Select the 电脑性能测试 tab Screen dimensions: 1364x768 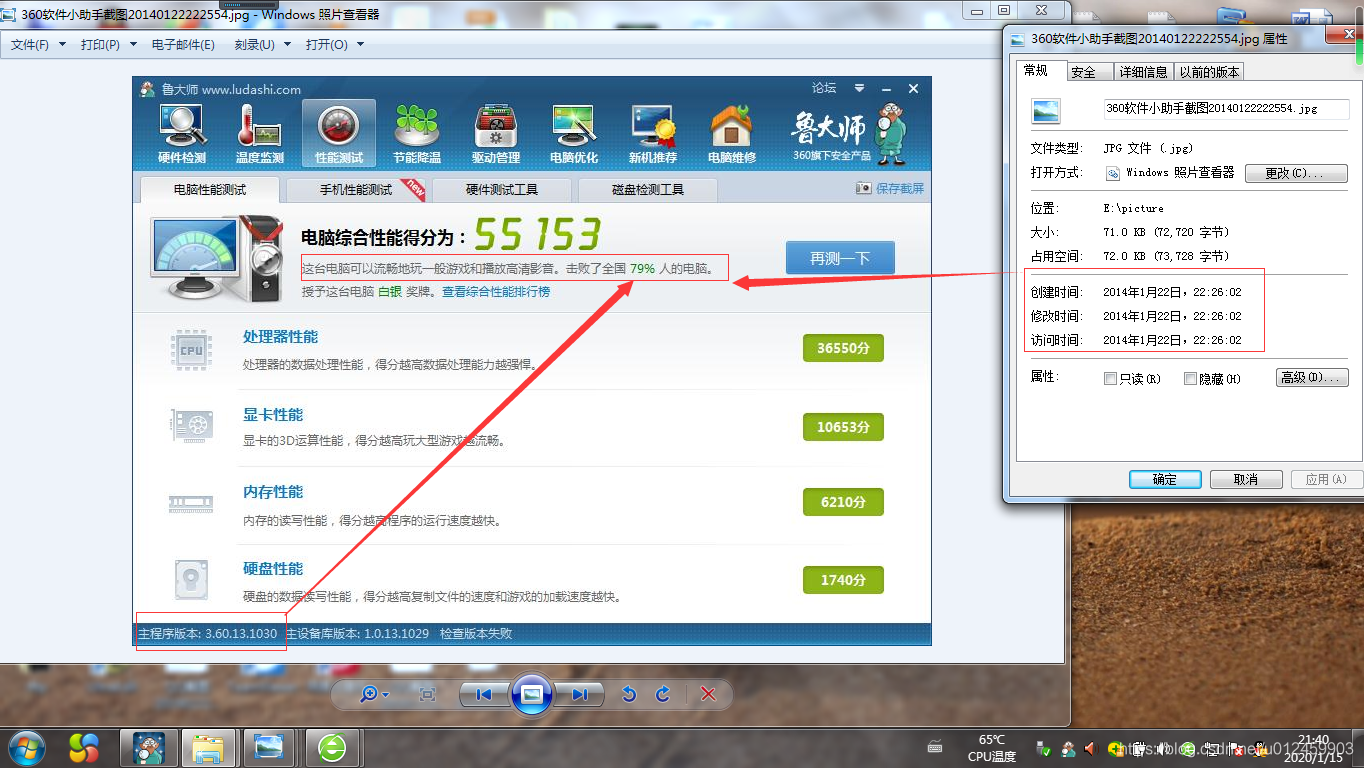[210, 189]
